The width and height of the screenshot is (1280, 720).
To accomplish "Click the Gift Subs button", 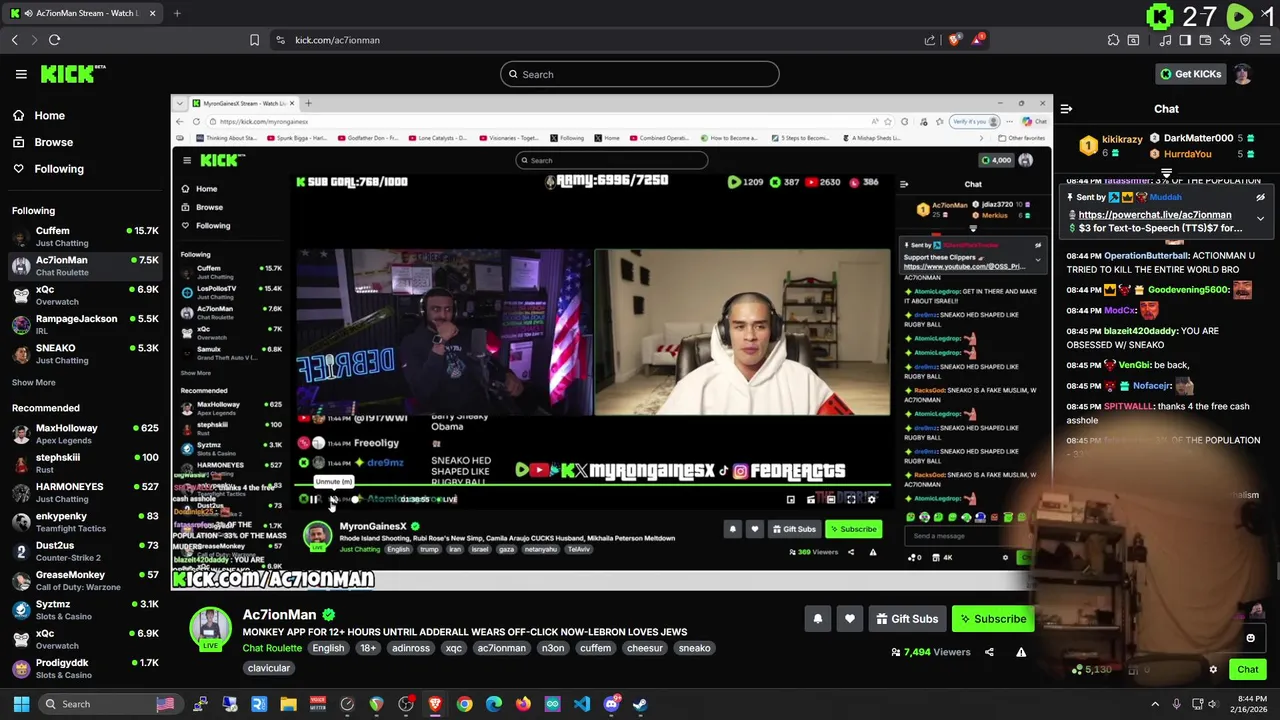I will click(x=907, y=619).
